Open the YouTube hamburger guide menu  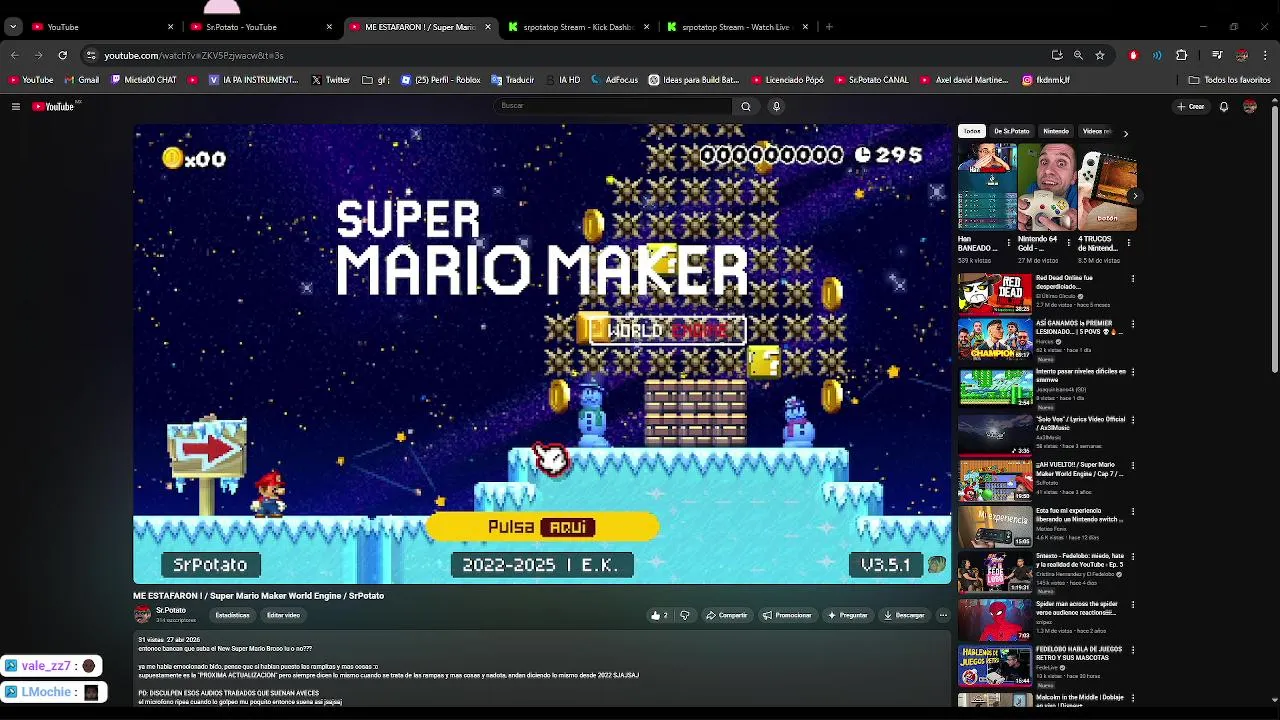click(x=15, y=106)
